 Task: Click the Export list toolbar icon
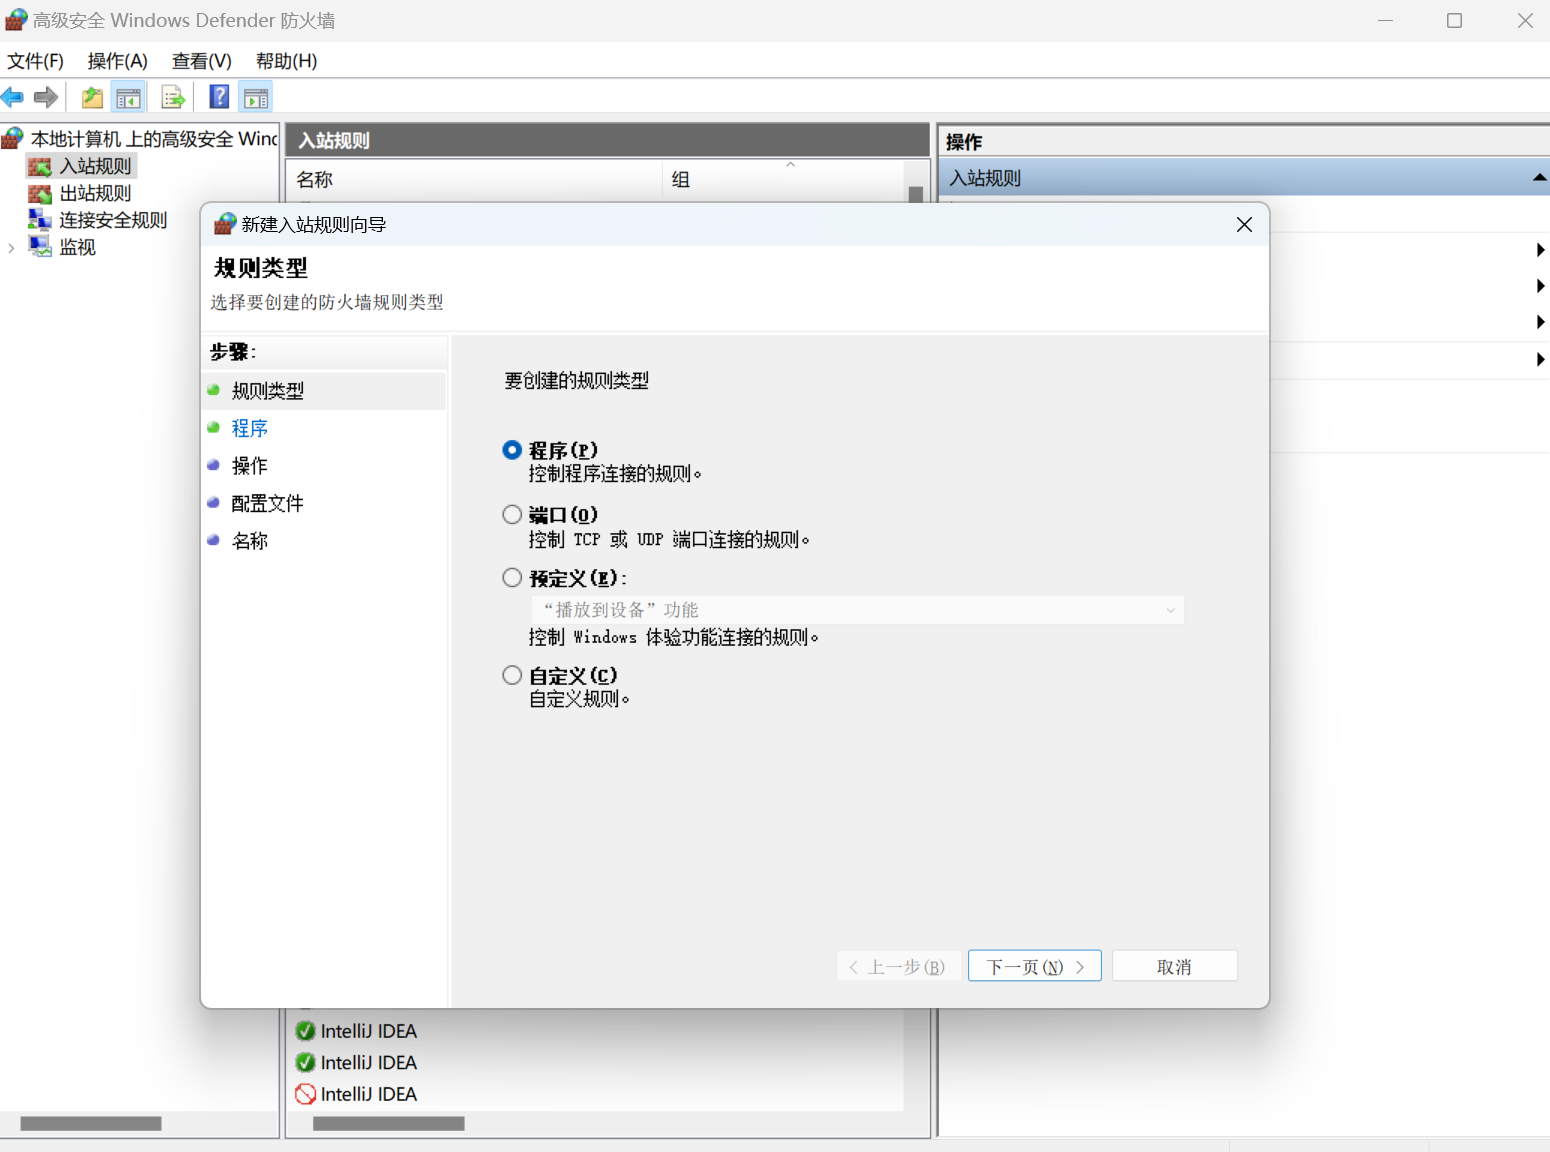[x=173, y=97]
